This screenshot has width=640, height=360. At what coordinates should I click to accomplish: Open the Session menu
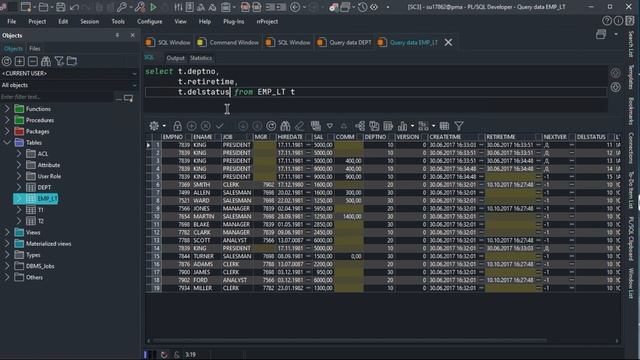pos(89,21)
